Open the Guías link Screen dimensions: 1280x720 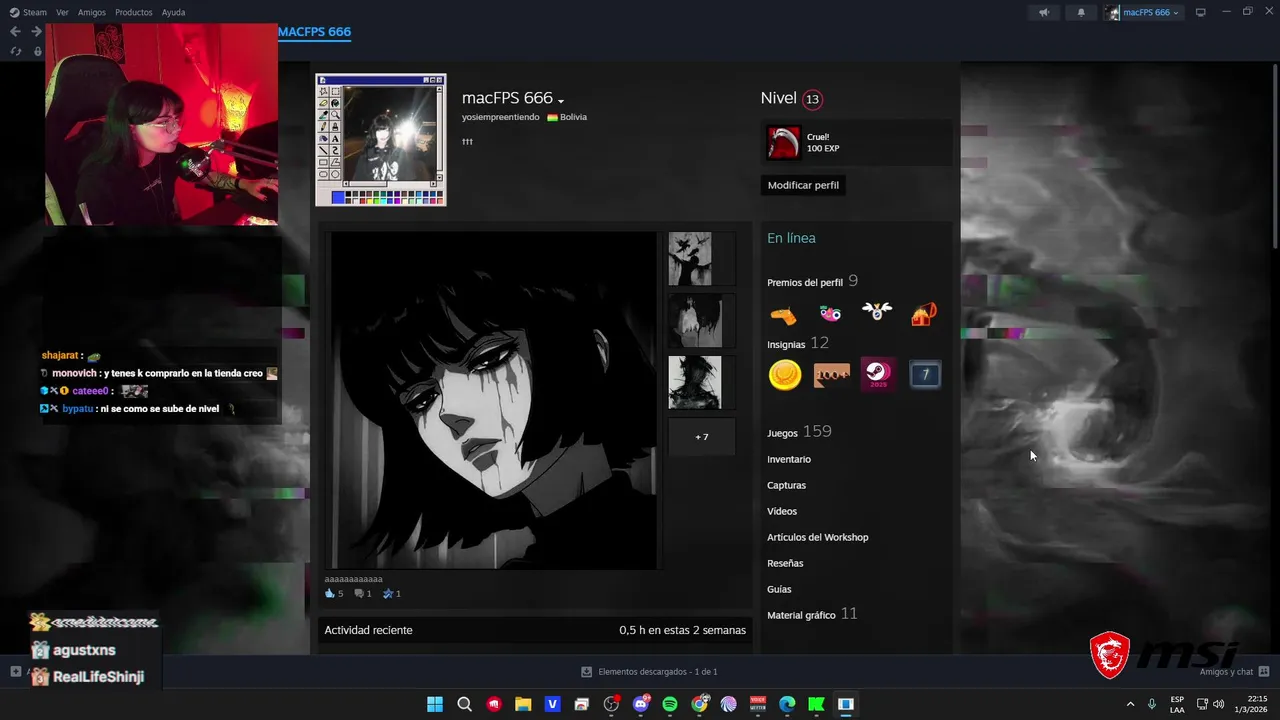click(779, 589)
